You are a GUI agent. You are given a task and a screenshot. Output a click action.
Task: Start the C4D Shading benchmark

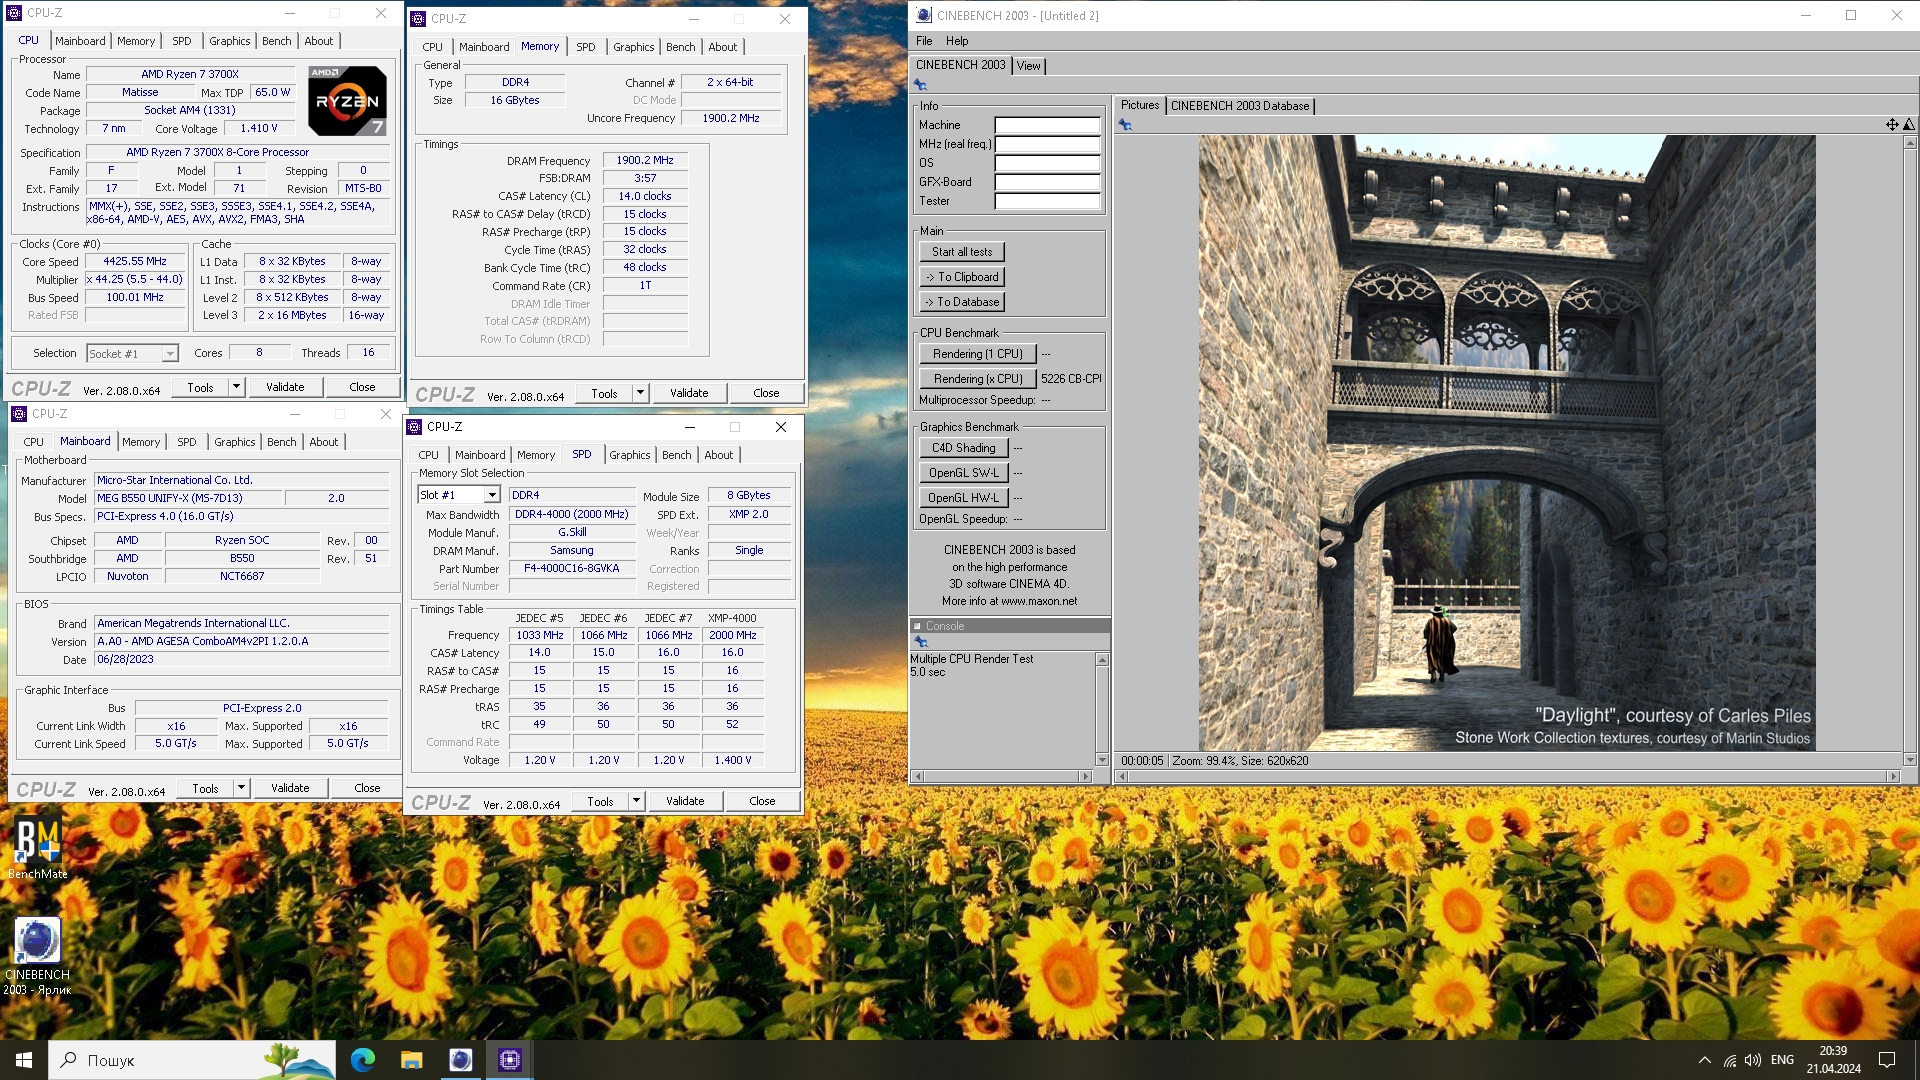[x=964, y=448]
